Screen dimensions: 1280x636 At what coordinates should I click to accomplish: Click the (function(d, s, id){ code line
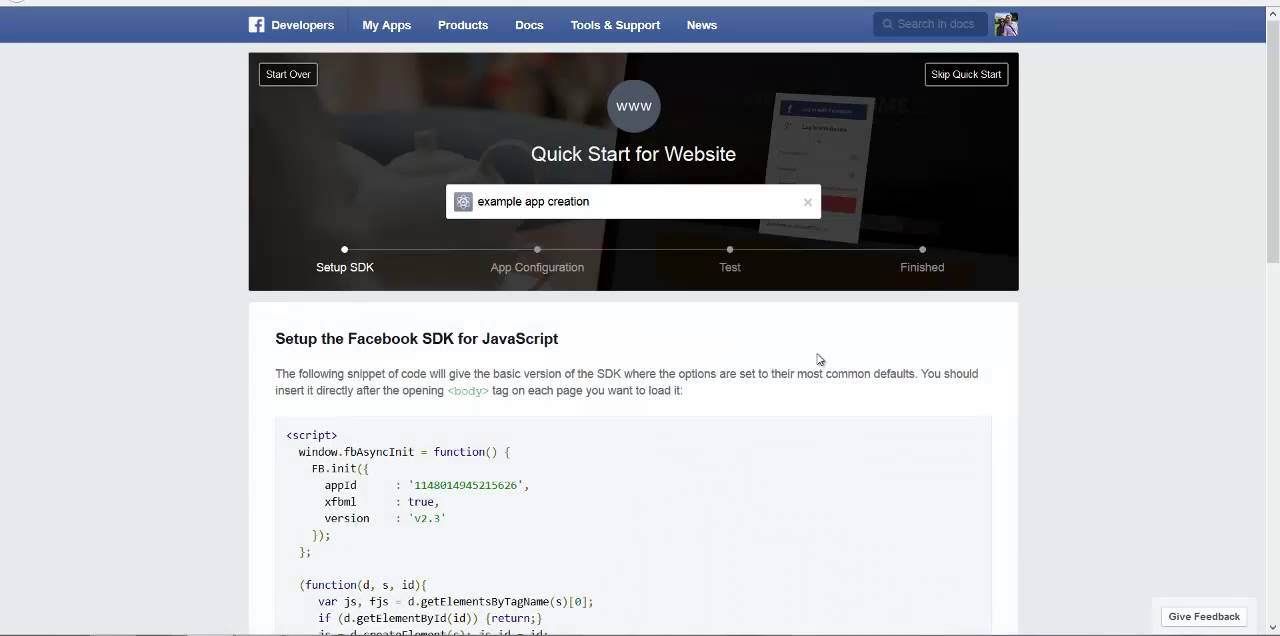click(363, 585)
